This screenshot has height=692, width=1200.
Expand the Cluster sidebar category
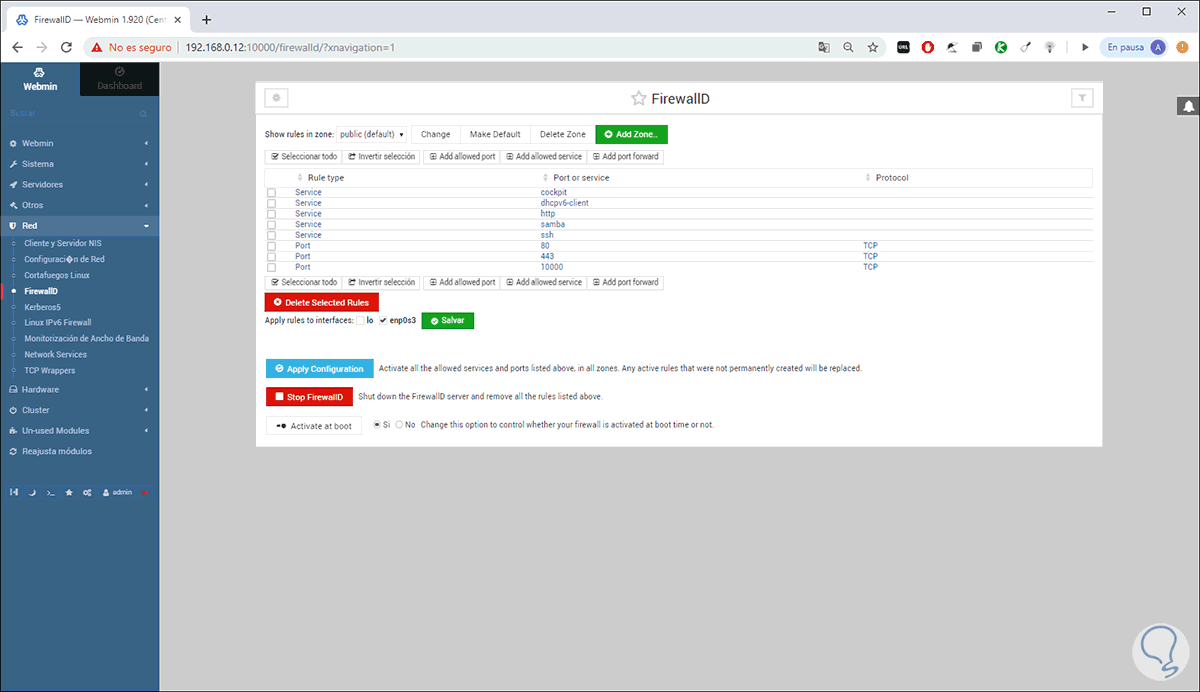(79, 410)
